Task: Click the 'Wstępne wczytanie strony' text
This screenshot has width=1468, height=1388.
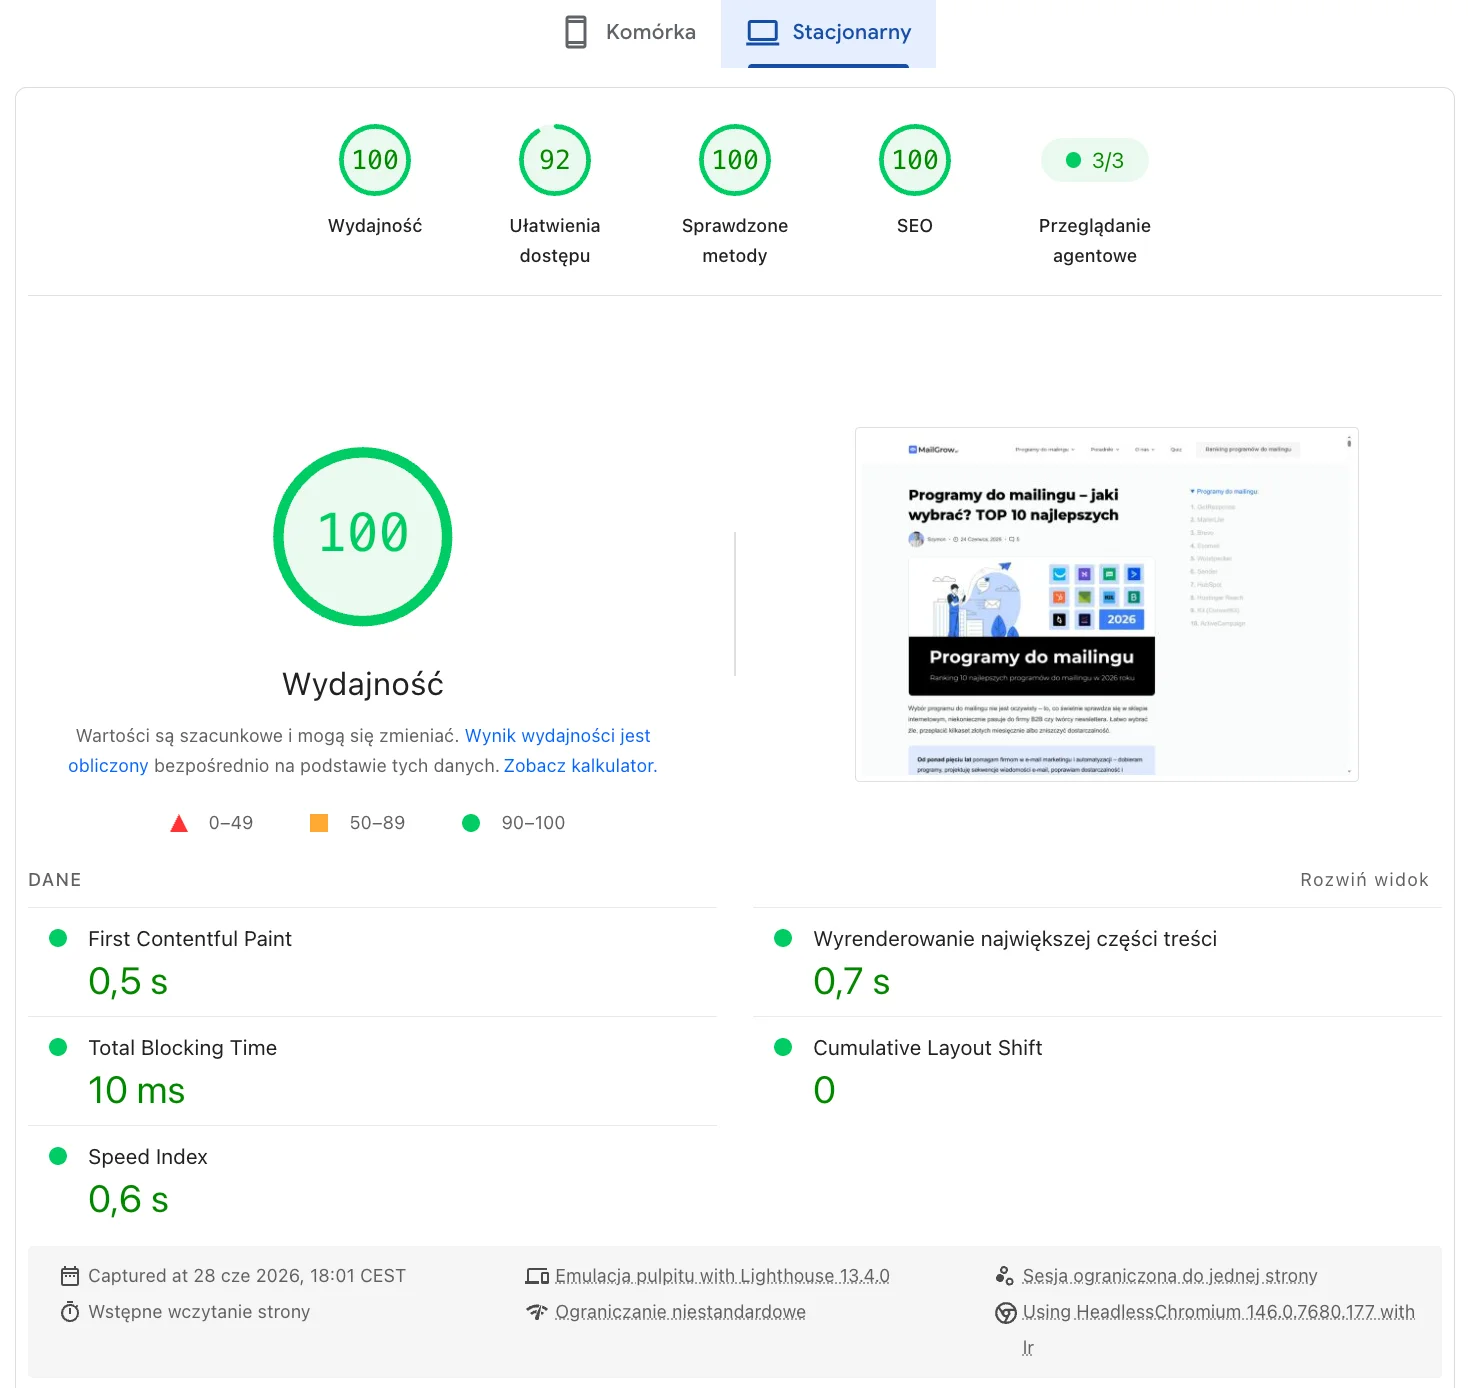Action: point(199,1312)
